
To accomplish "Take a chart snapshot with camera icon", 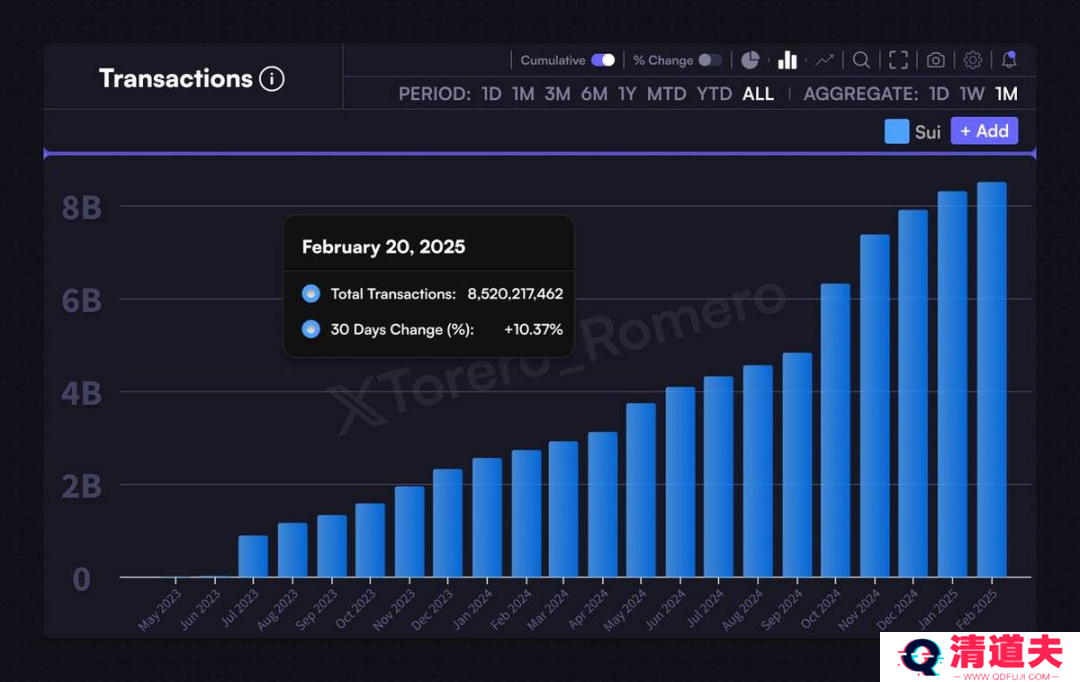I will tap(935, 61).
